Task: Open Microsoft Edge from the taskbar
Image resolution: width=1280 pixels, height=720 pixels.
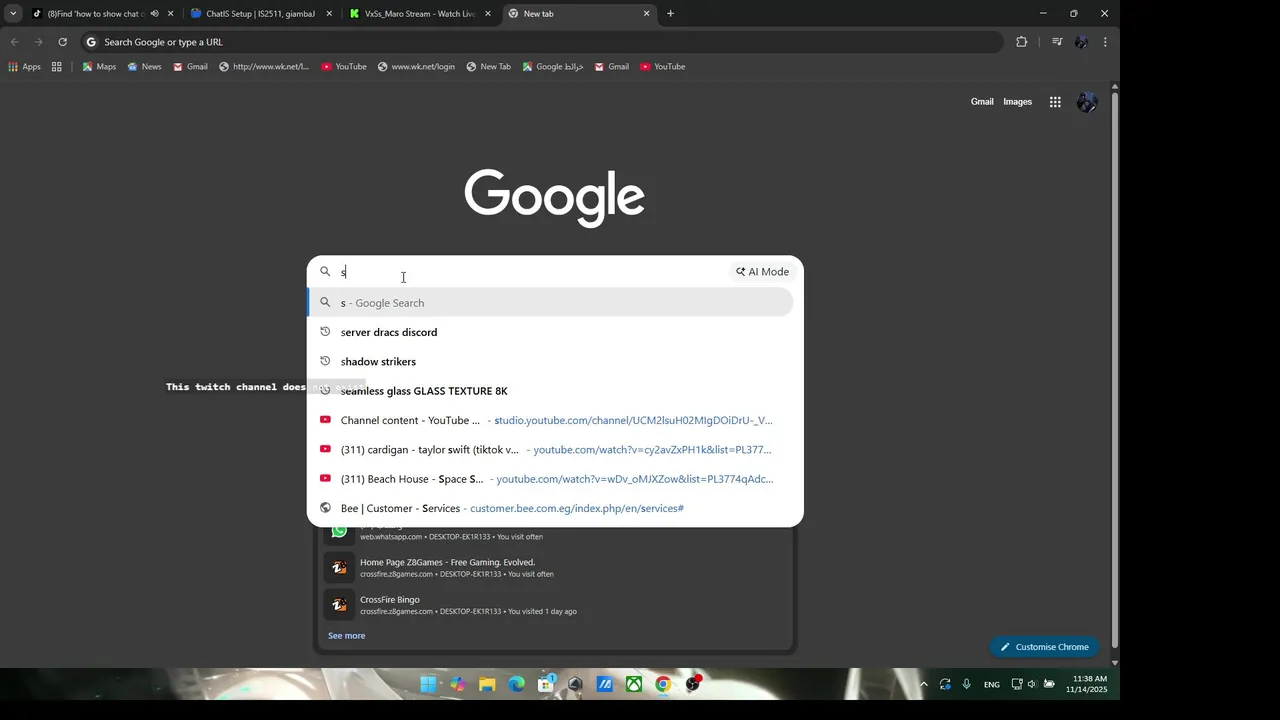Action: pos(516,684)
